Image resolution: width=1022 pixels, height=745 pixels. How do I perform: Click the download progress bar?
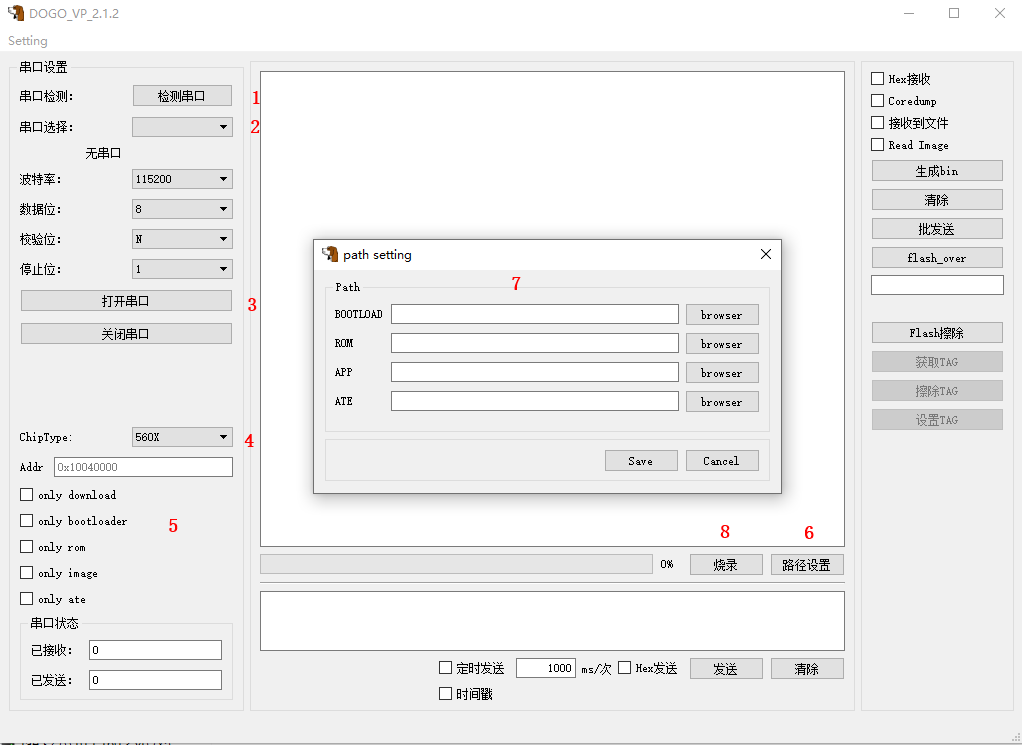coord(456,564)
